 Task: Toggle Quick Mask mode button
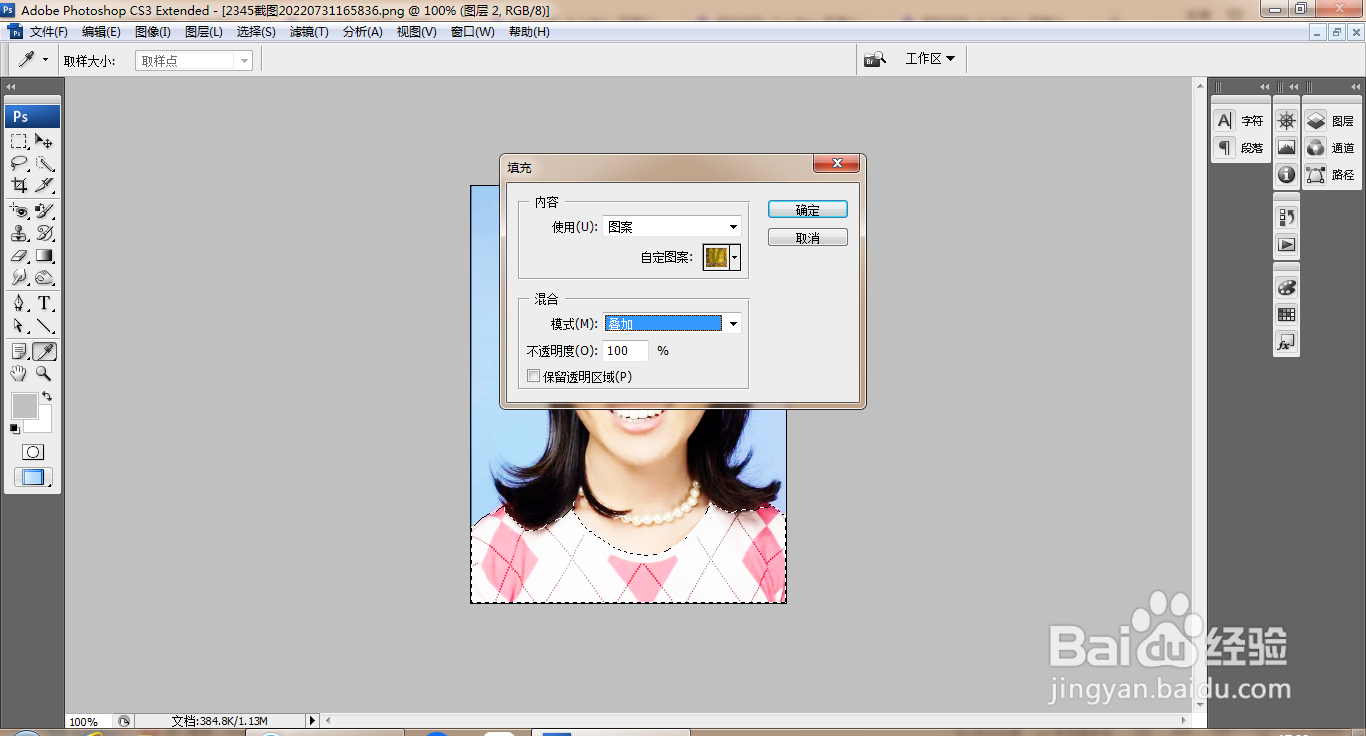(33, 452)
